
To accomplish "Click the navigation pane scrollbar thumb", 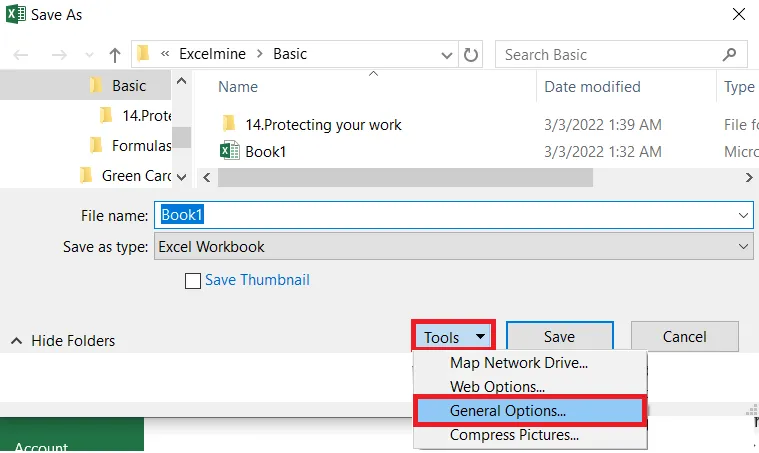I will 182,137.
